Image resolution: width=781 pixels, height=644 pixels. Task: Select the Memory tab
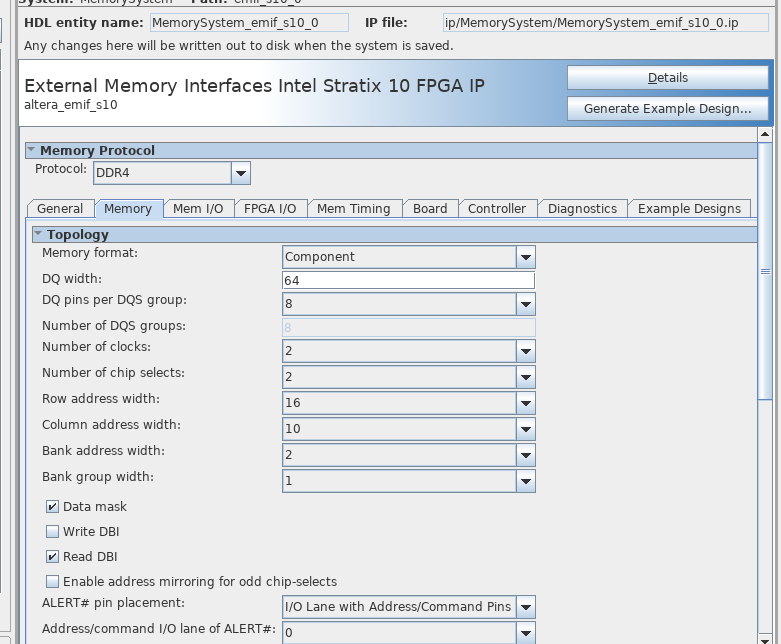[x=128, y=209]
